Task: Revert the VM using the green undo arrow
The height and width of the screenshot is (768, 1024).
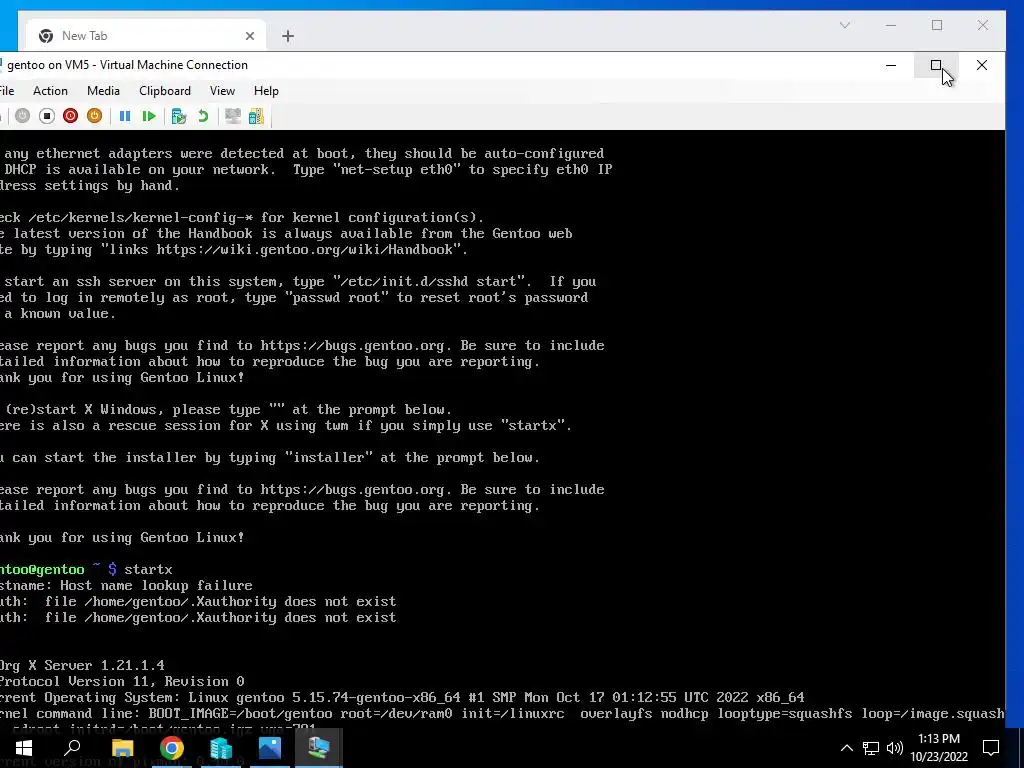Action: pos(203,116)
